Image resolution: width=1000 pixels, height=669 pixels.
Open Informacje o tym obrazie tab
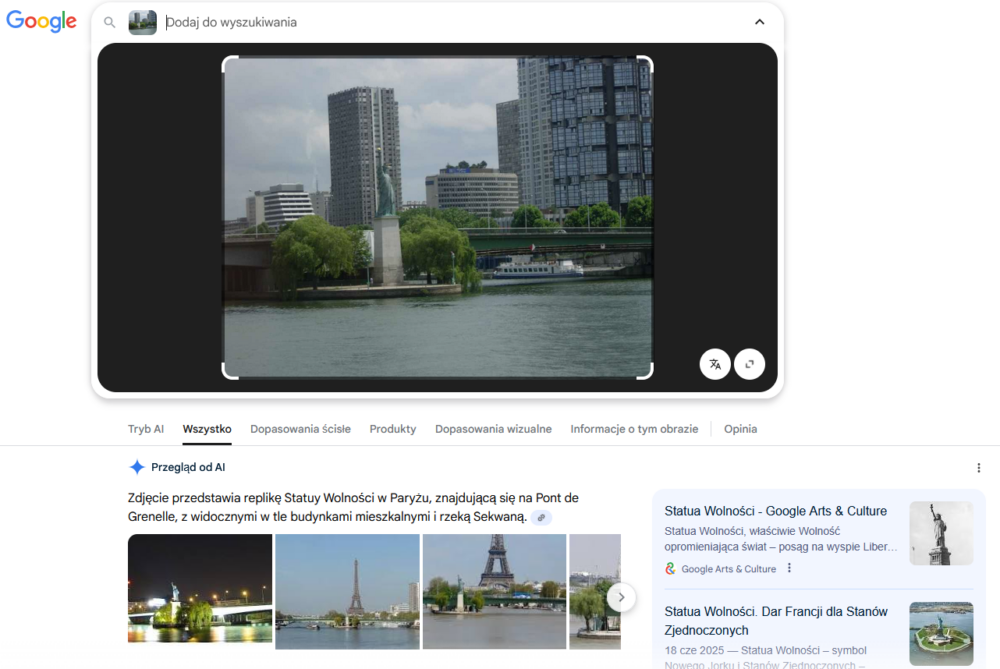(x=634, y=429)
